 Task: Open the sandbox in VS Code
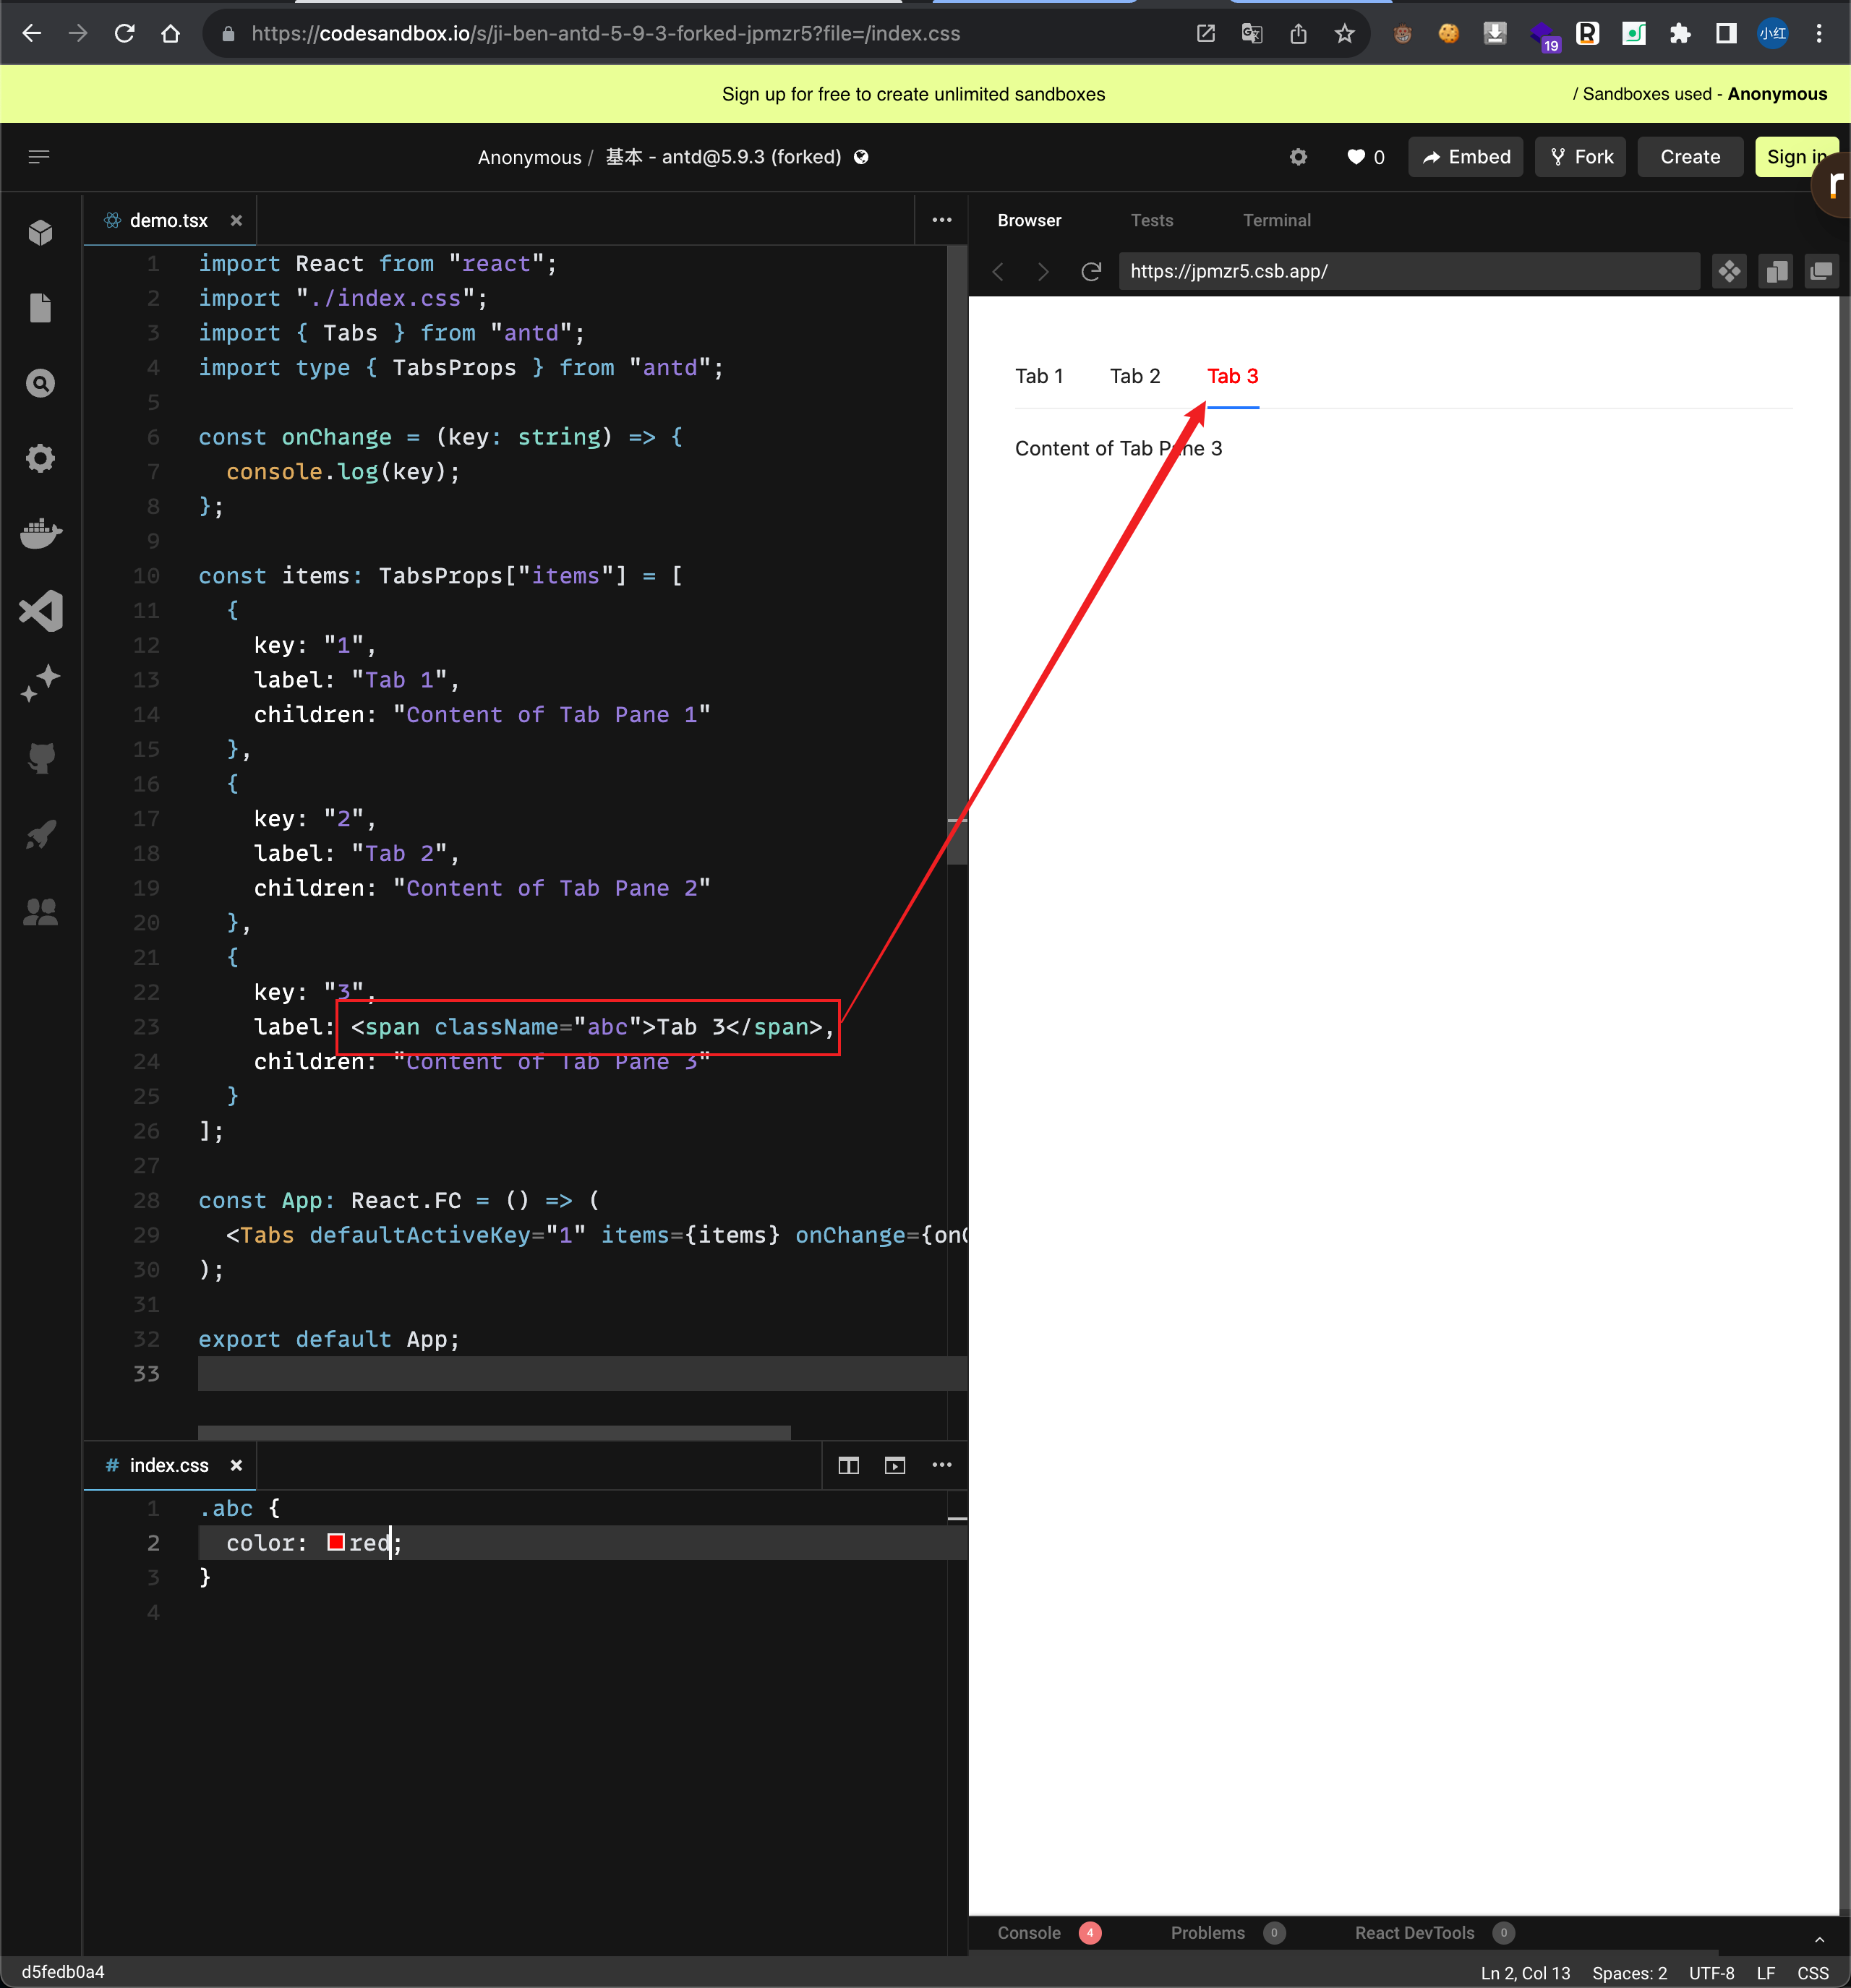point(40,610)
